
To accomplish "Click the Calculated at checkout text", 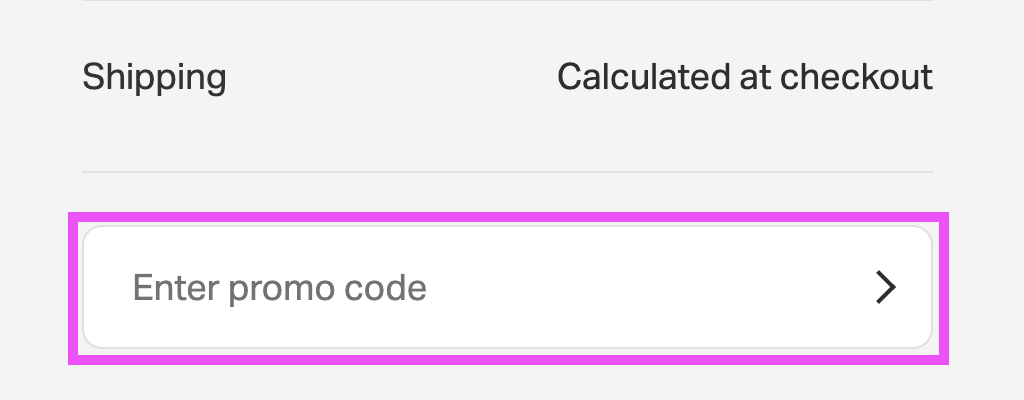I will [x=744, y=77].
